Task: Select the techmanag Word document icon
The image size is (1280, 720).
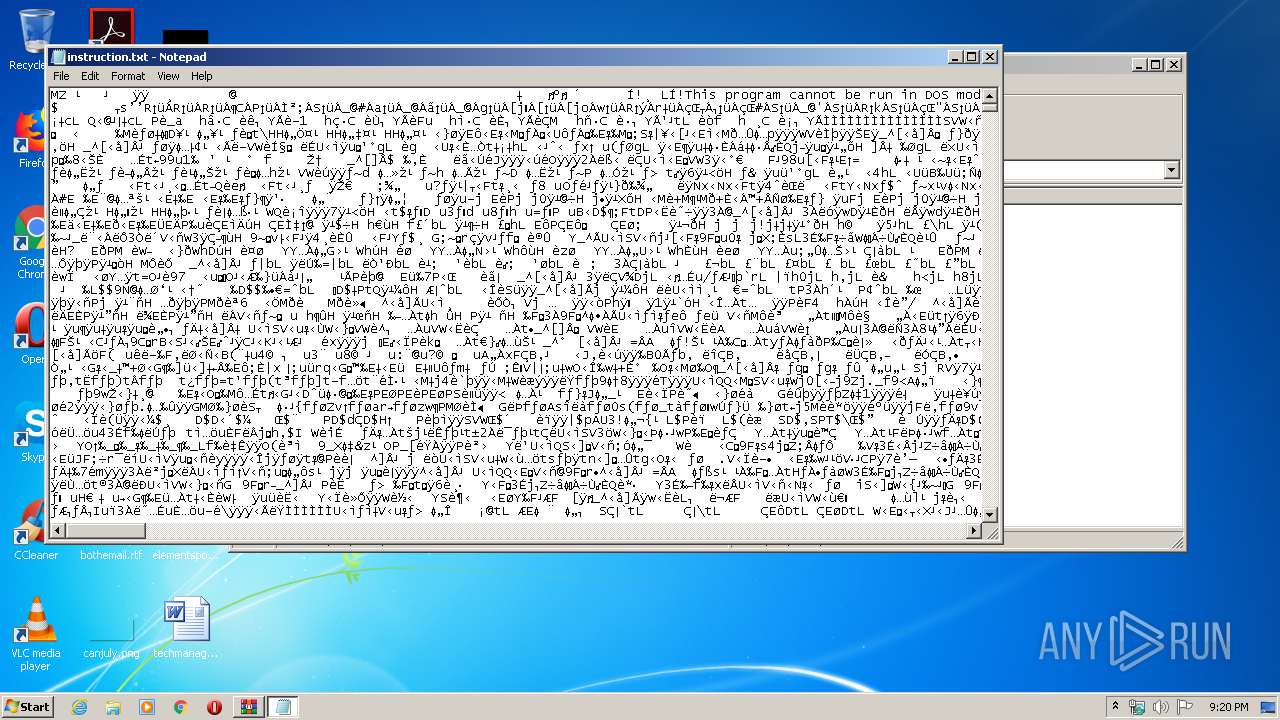Action: pos(186,627)
